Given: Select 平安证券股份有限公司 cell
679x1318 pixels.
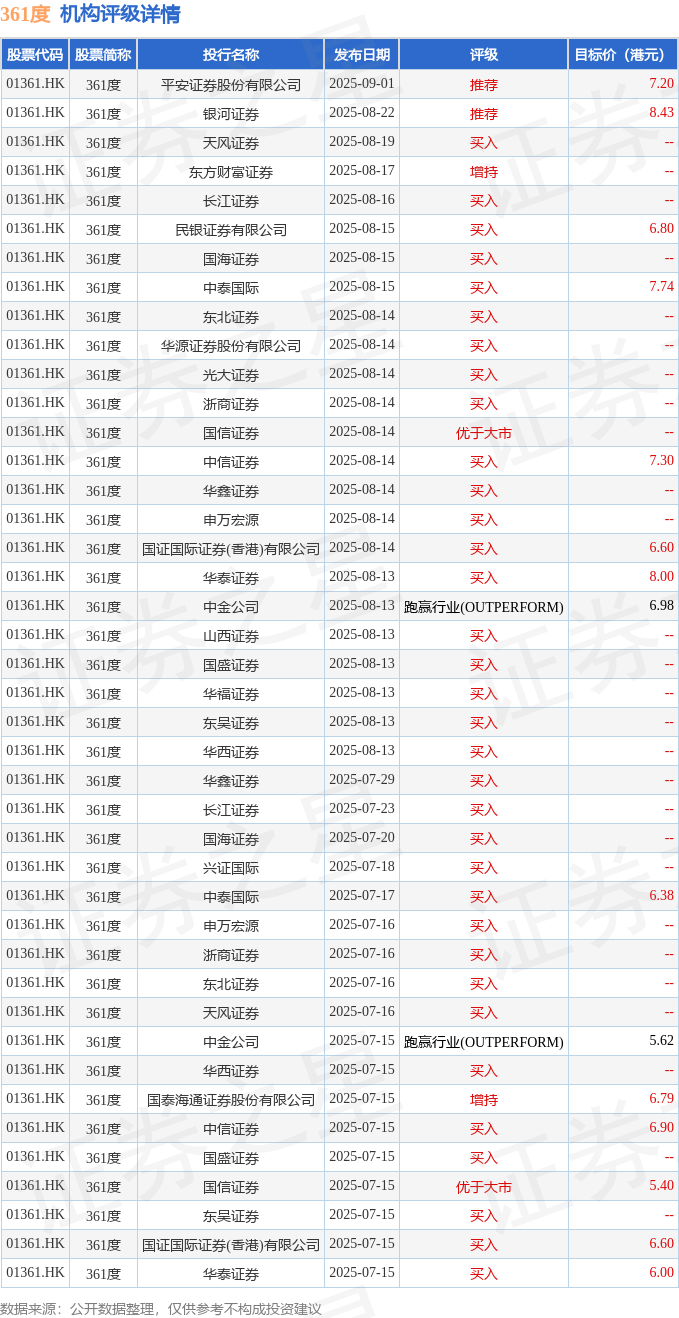Looking at the screenshot, I should [x=231, y=85].
